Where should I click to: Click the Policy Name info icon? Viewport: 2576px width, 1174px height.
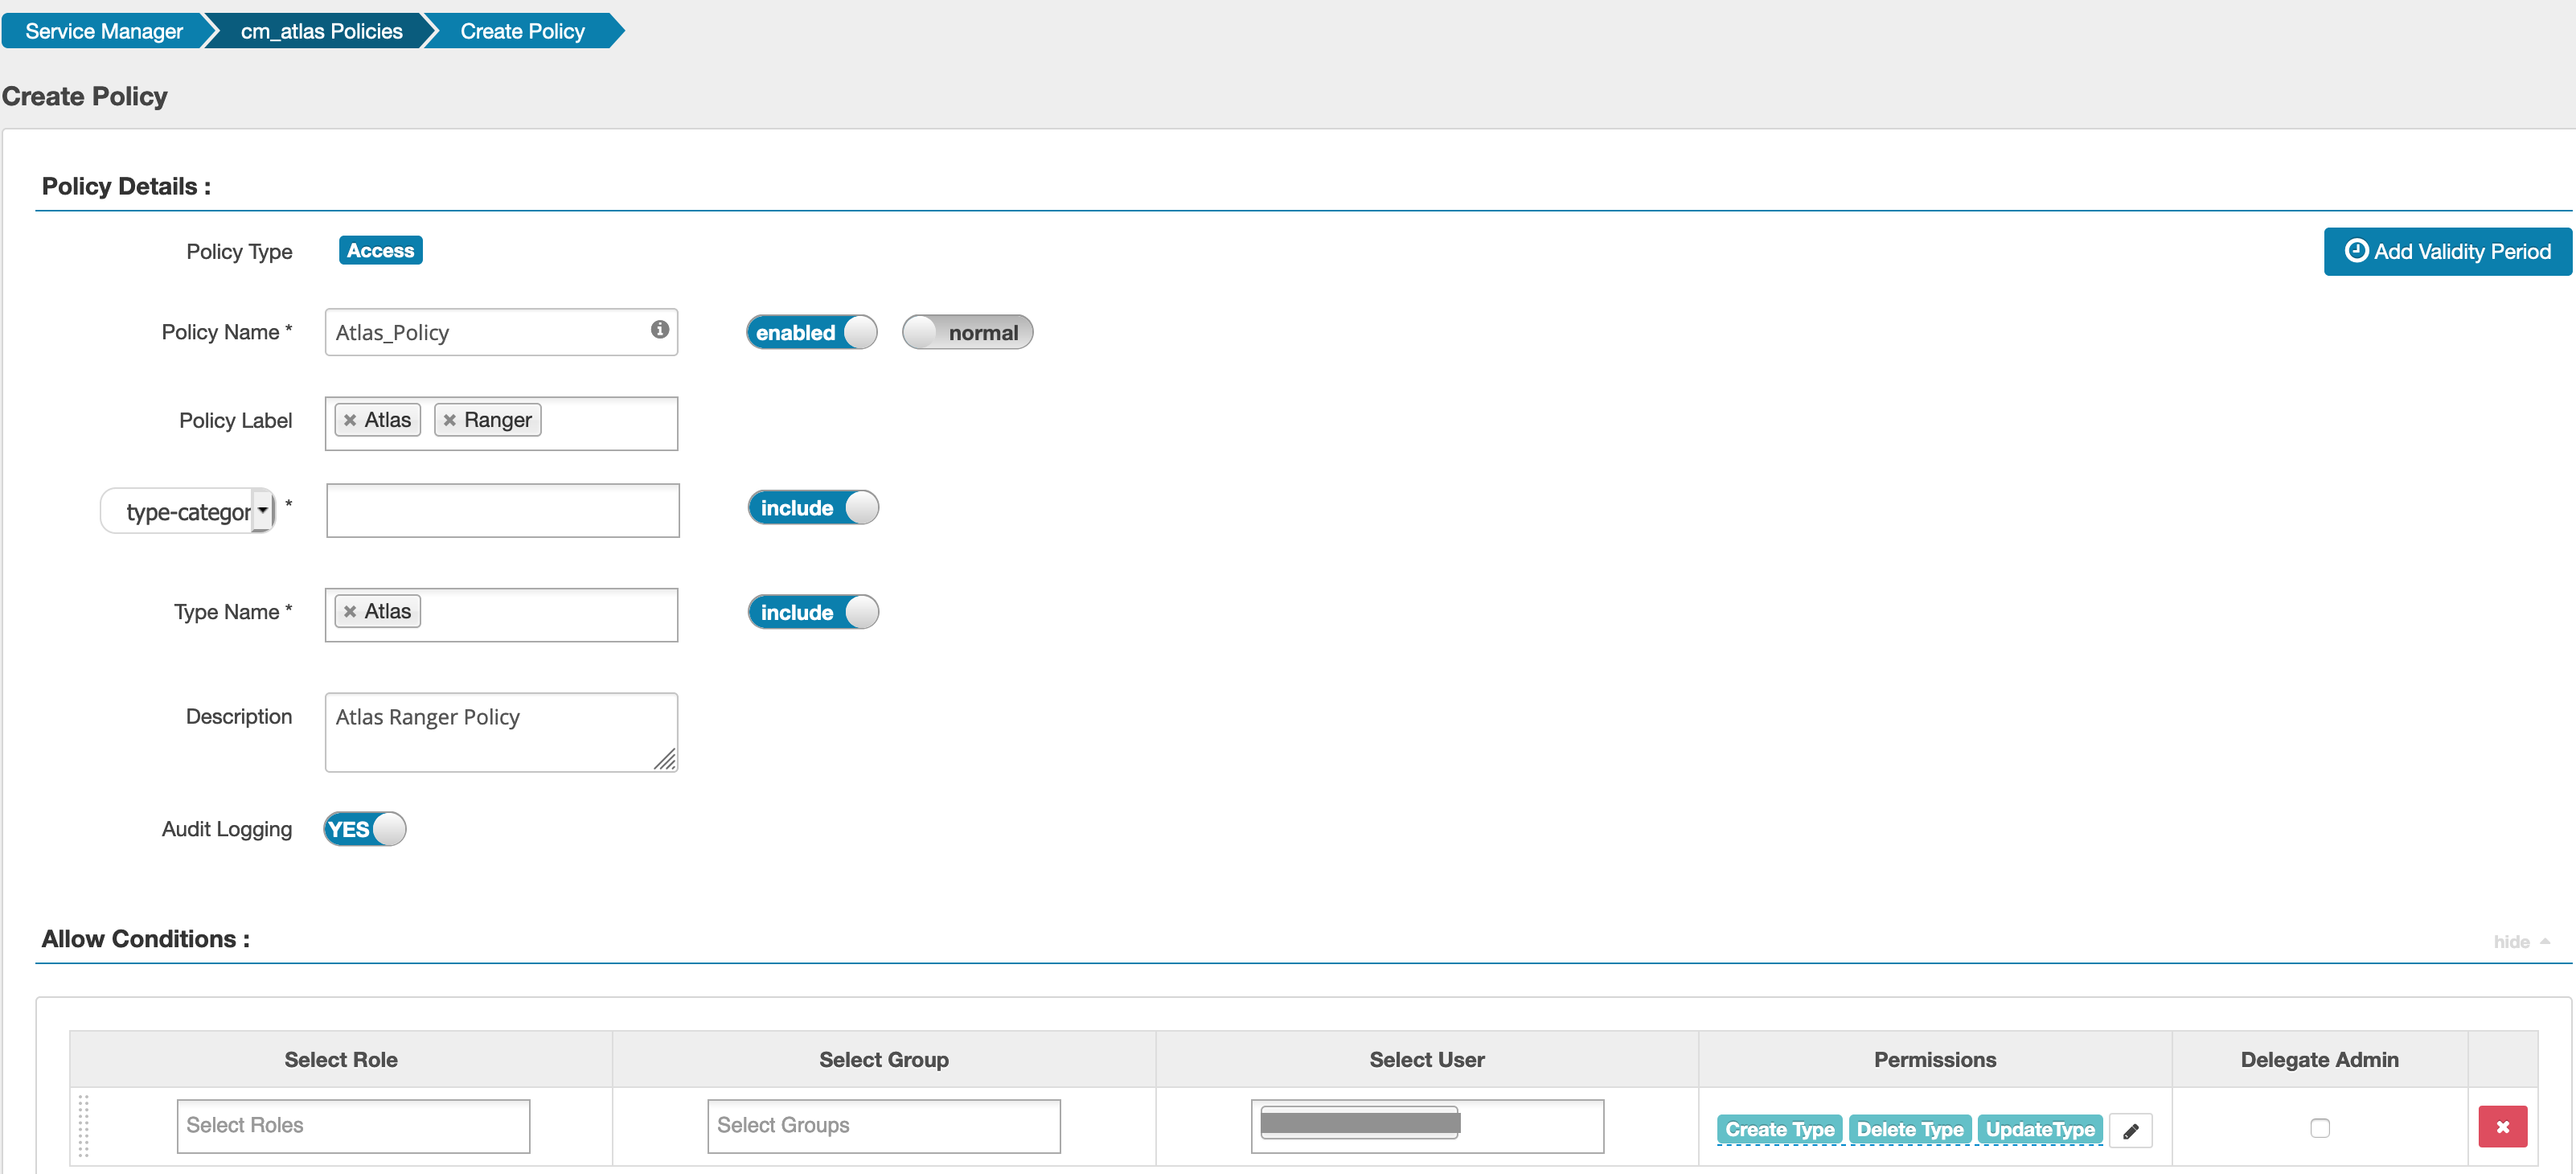[659, 329]
